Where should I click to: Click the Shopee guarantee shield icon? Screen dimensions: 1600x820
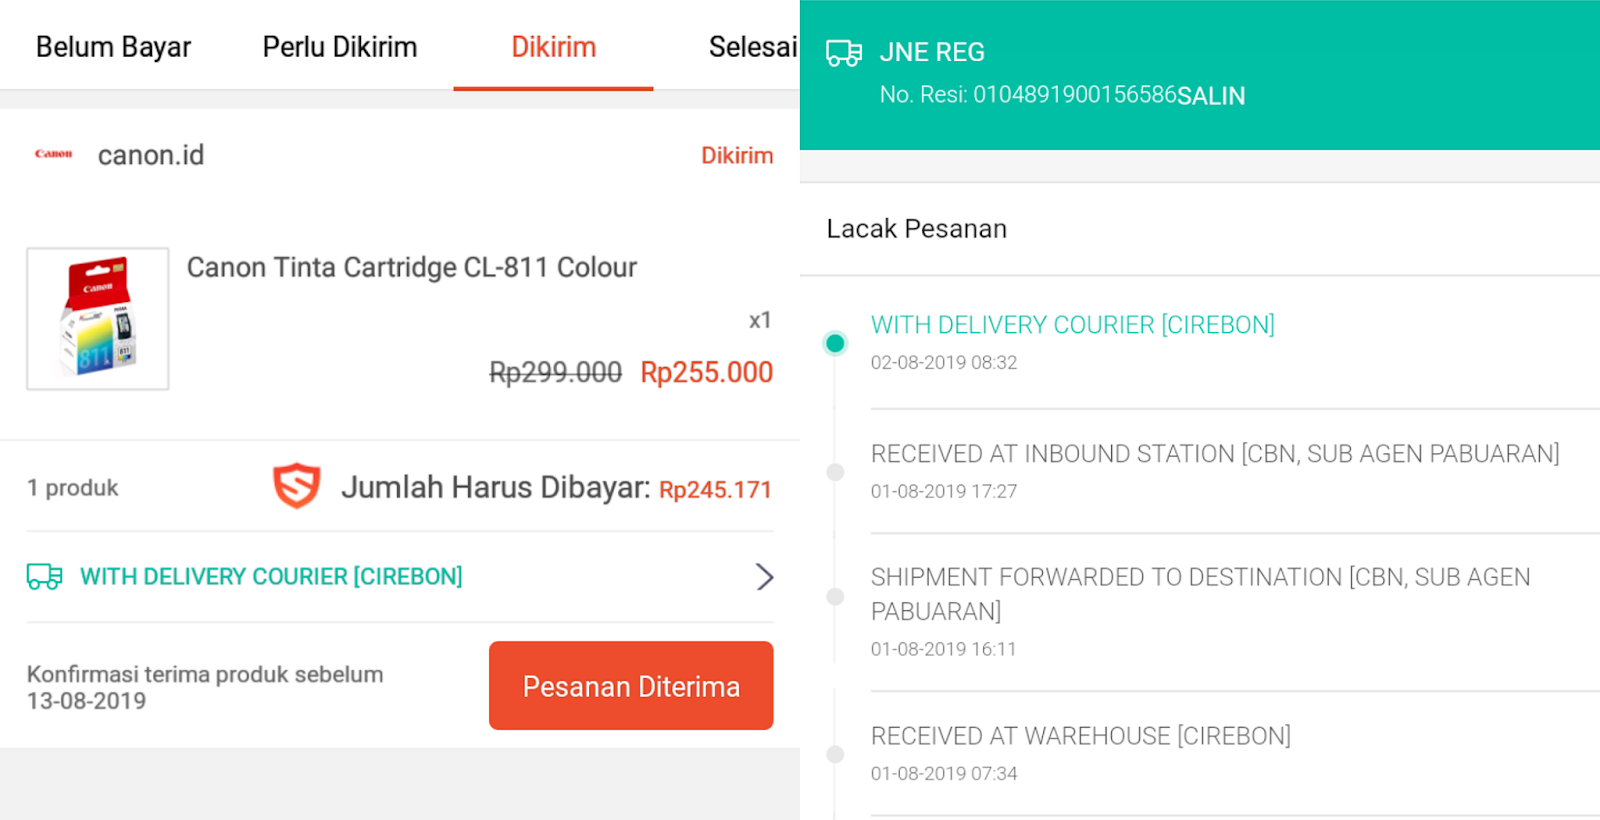click(295, 487)
